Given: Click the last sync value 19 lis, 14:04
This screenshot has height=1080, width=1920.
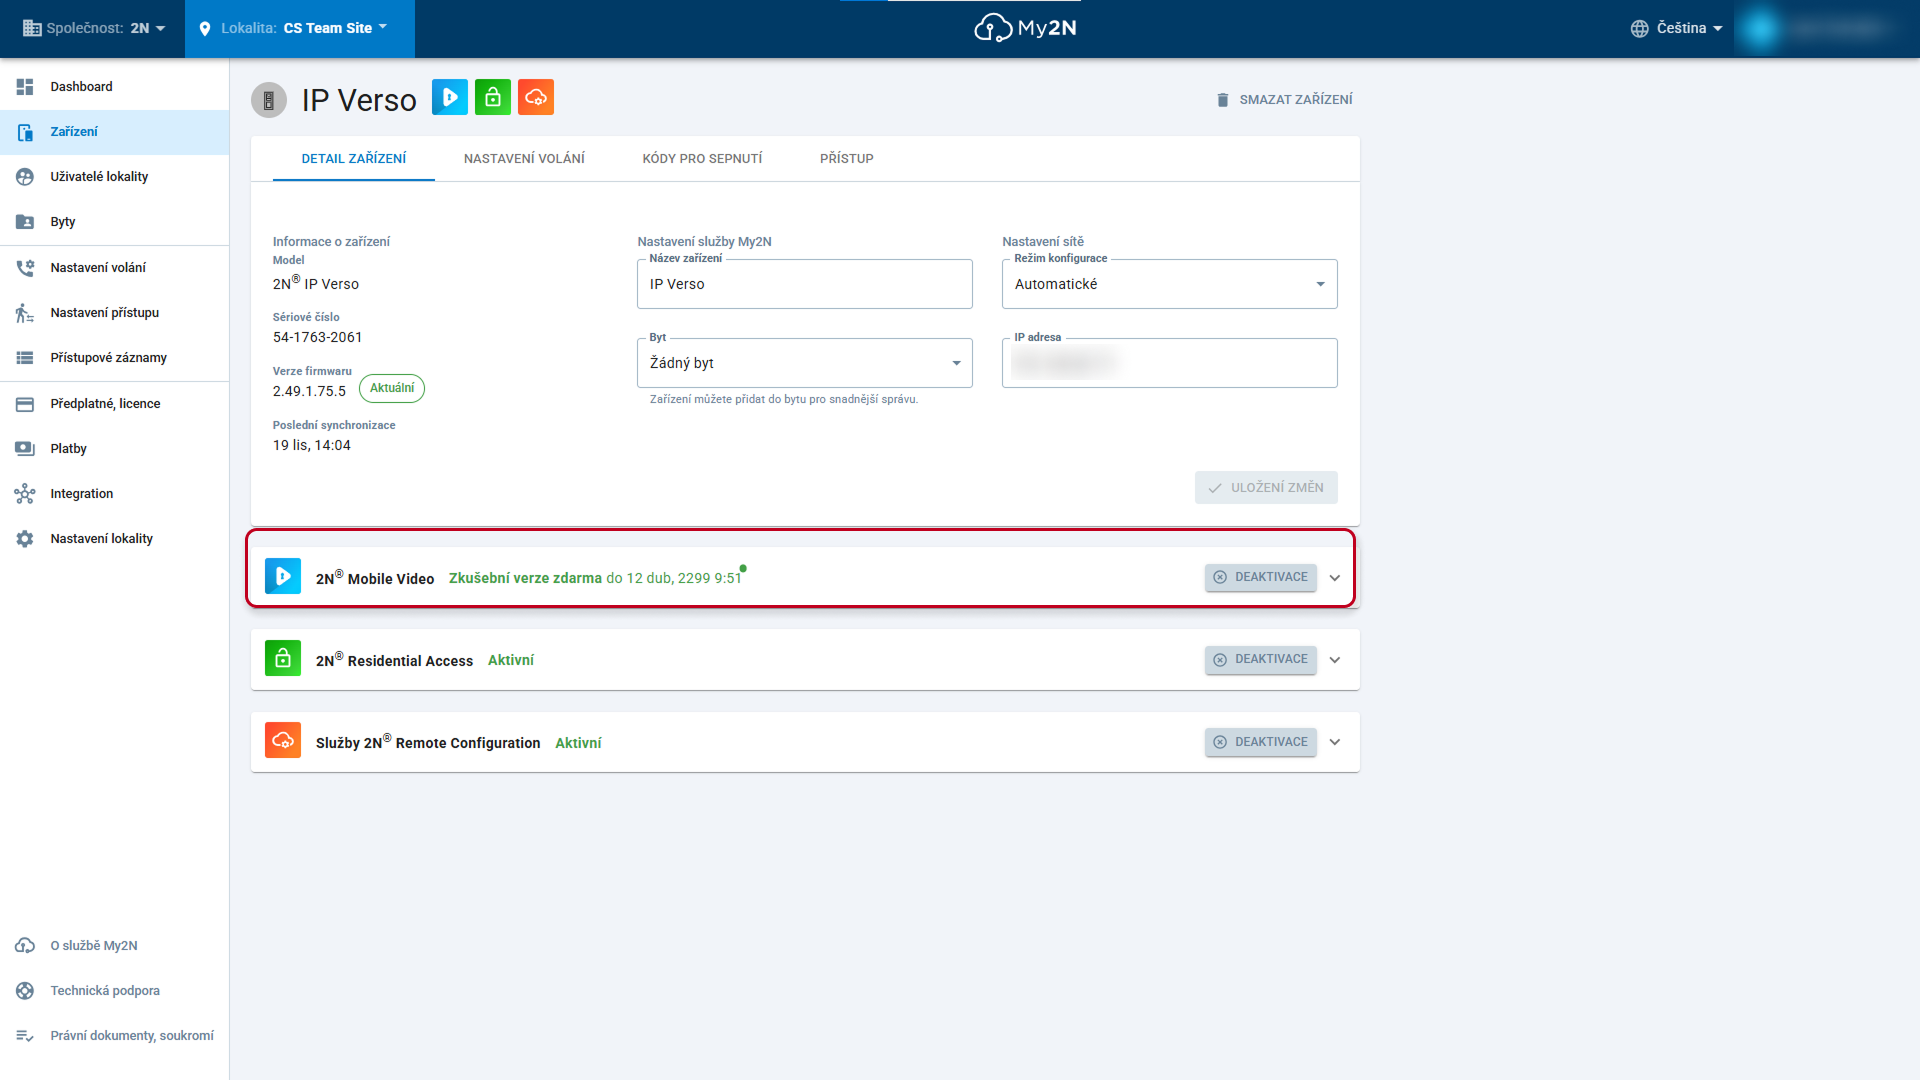Looking at the screenshot, I should click(x=312, y=446).
